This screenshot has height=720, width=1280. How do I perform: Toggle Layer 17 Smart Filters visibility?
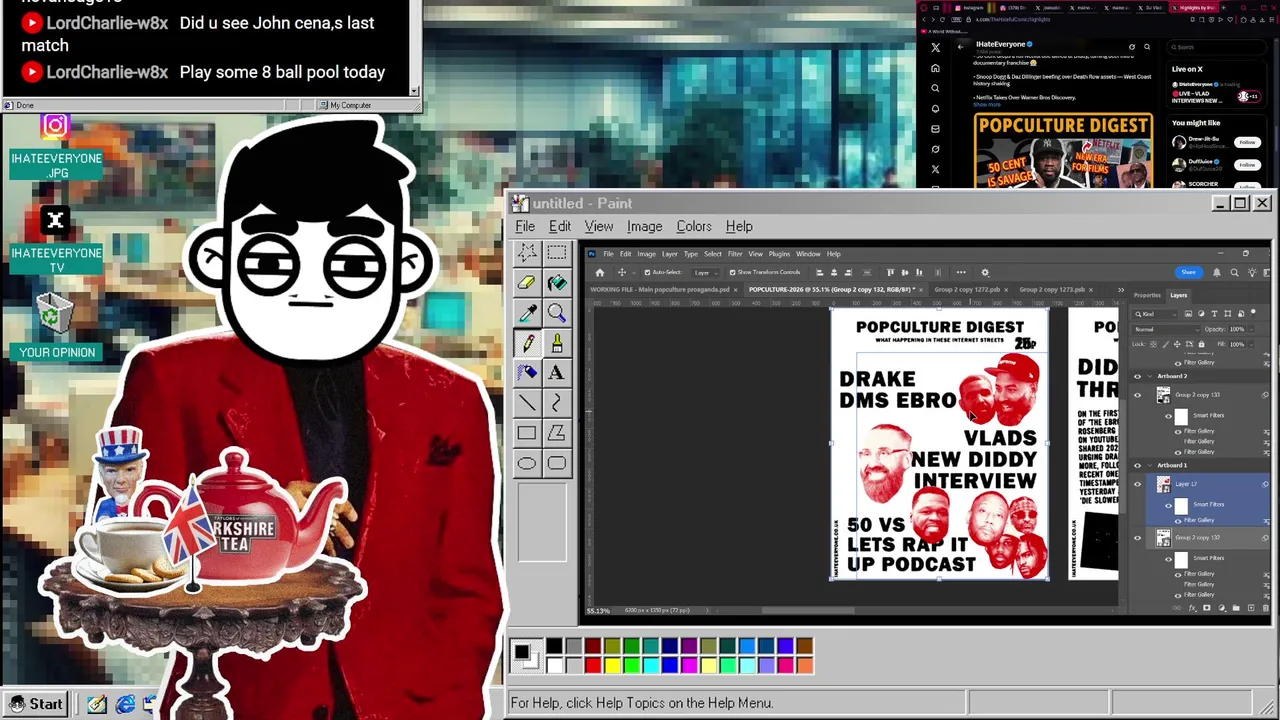(x=1168, y=505)
